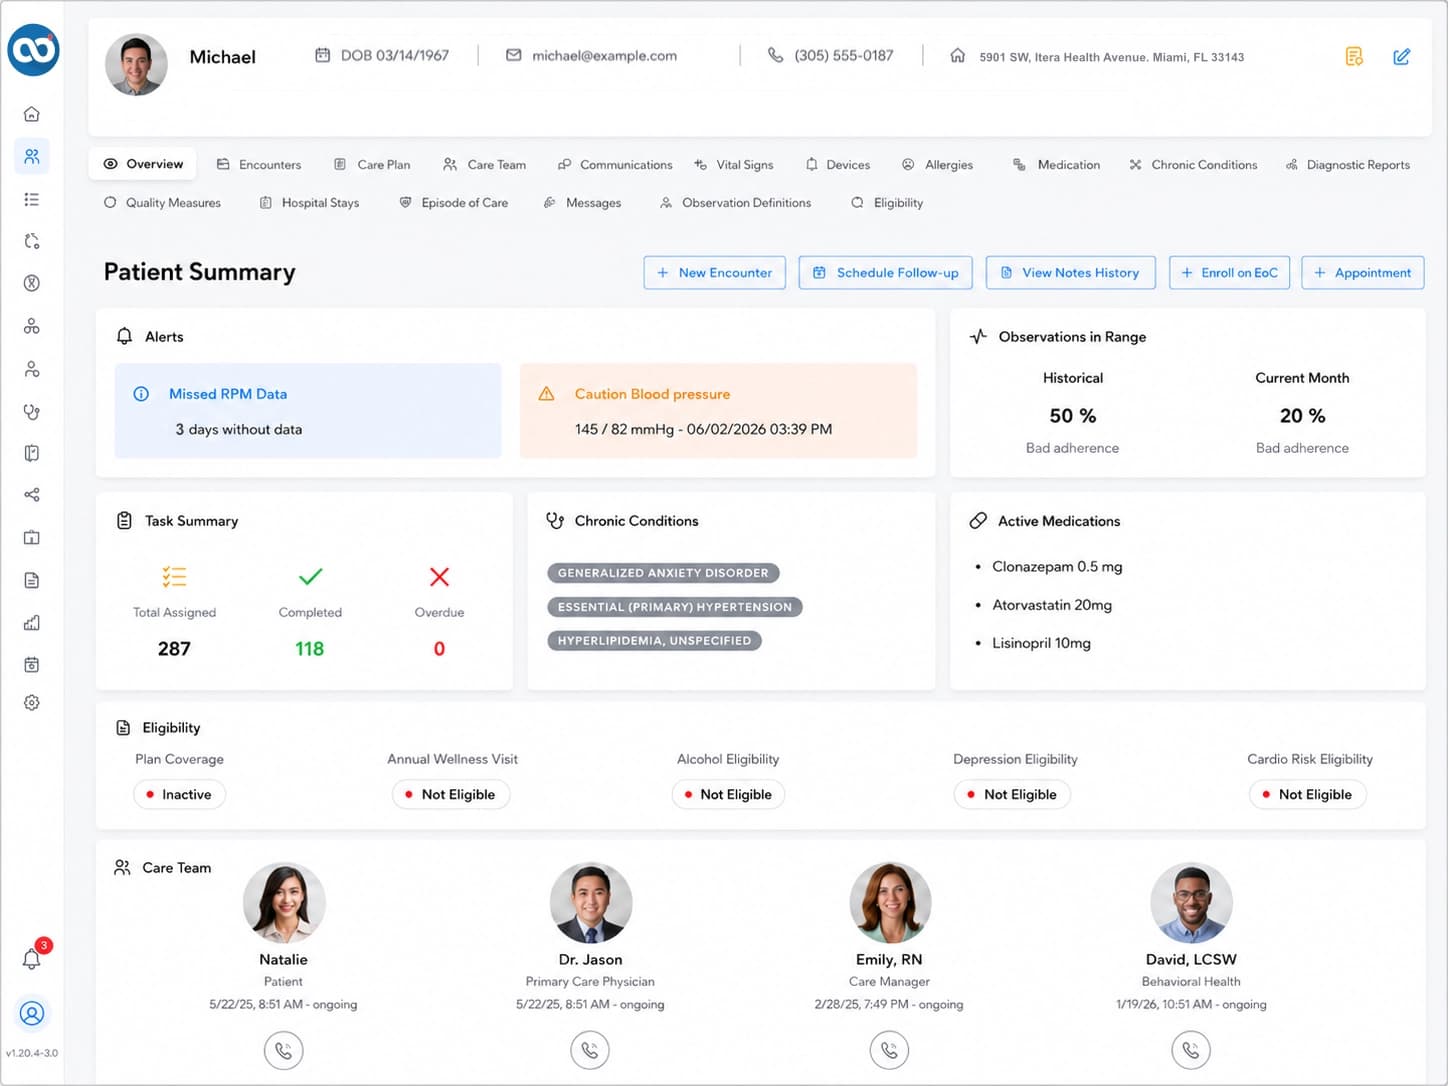Call Emily, RN using her phone icon
The image size is (1448, 1086).
click(x=889, y=1050)
